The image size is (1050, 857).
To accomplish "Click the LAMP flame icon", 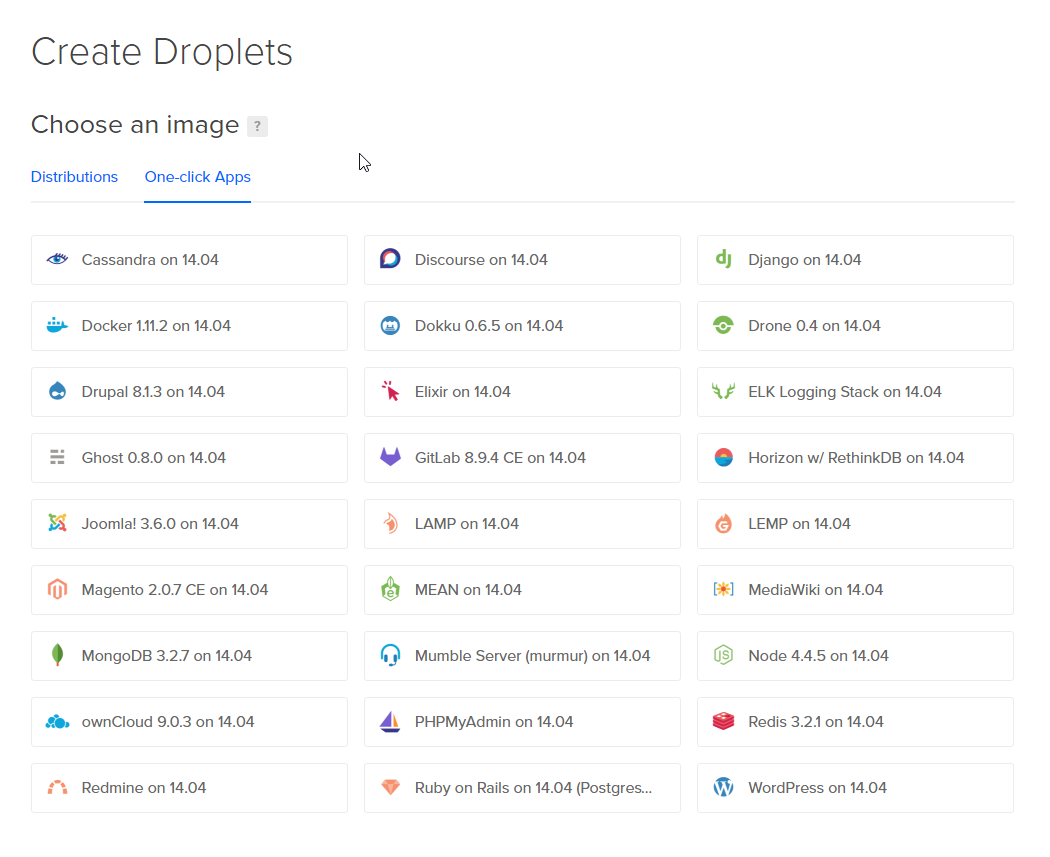I will click(390, 523).
